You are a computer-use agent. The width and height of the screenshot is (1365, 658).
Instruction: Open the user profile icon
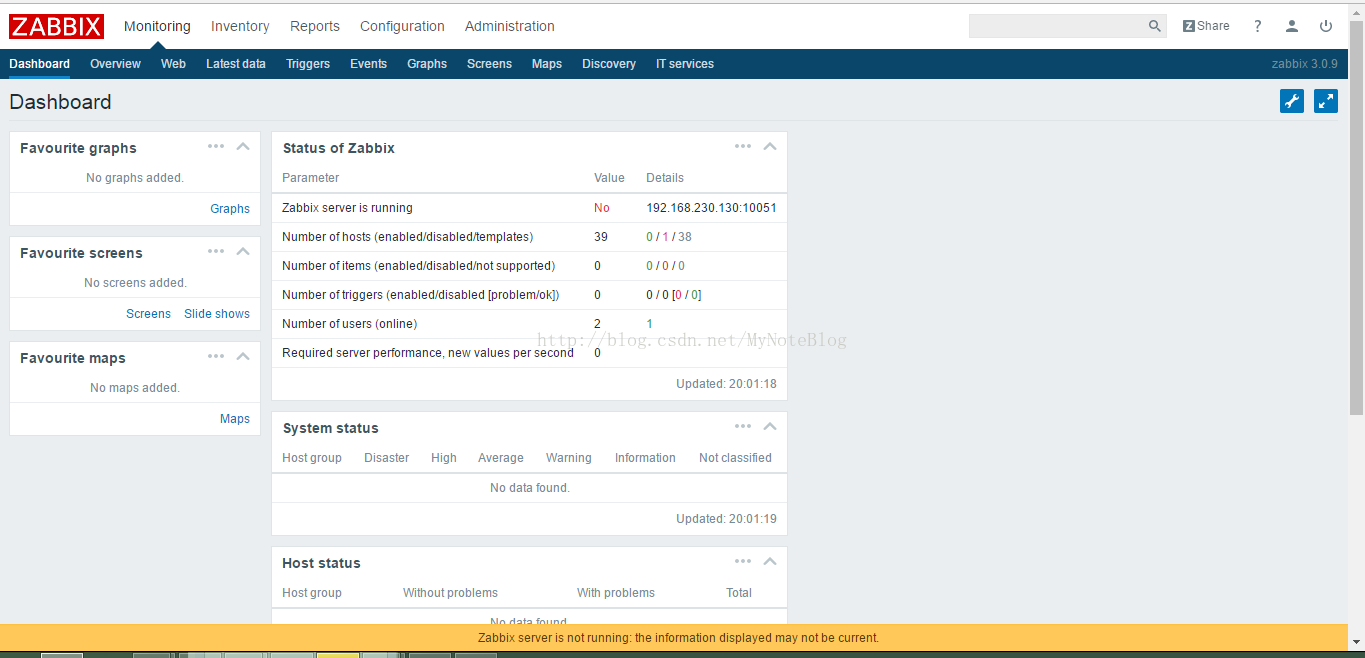pyautogui.click(x=1292, y=26)
